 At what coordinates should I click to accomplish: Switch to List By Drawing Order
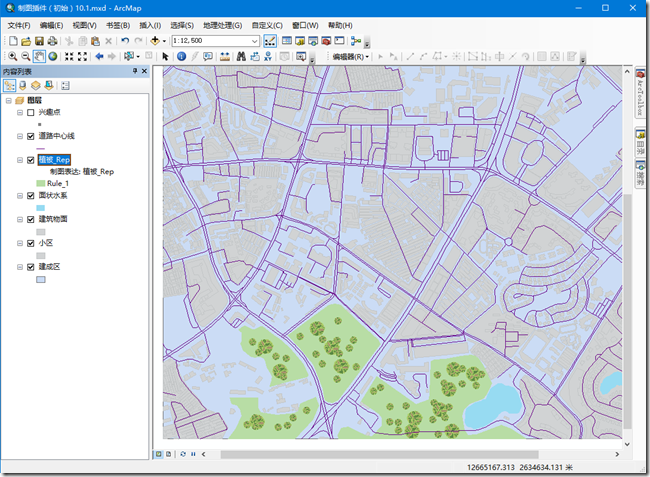point(10,86)
